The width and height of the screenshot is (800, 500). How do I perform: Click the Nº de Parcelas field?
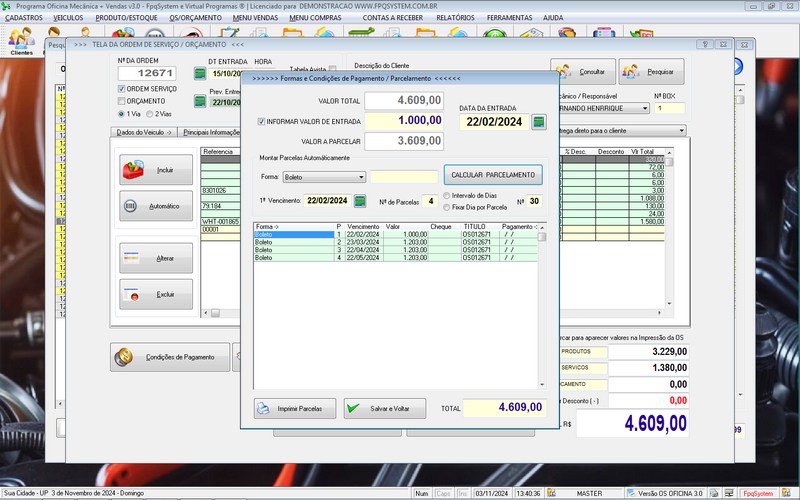431,201
